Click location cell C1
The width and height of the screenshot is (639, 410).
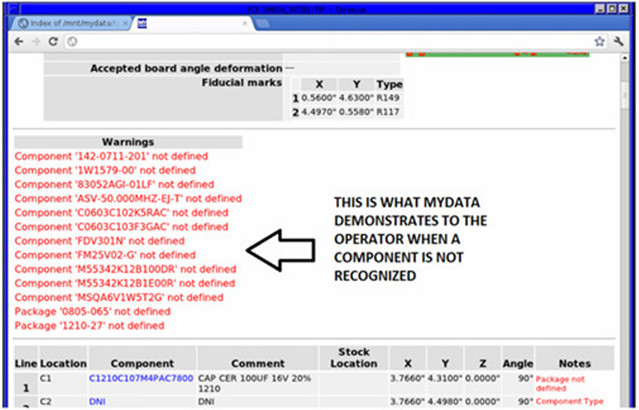click(x=46, y=378)
